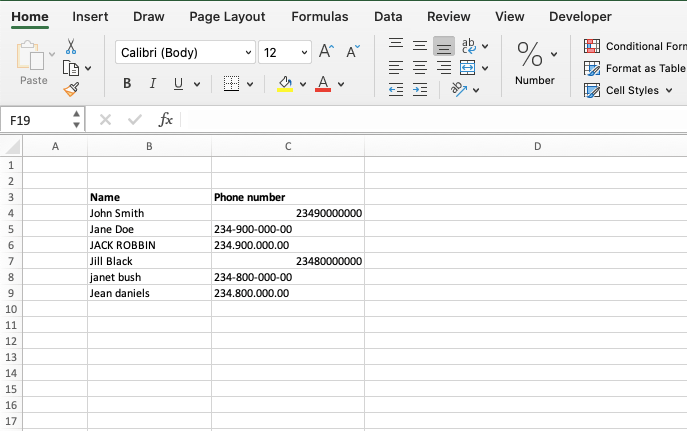The height and width of the screenshot is (431, 687).
Task: Click the Wrap Text icon
Action: (468, 46)
